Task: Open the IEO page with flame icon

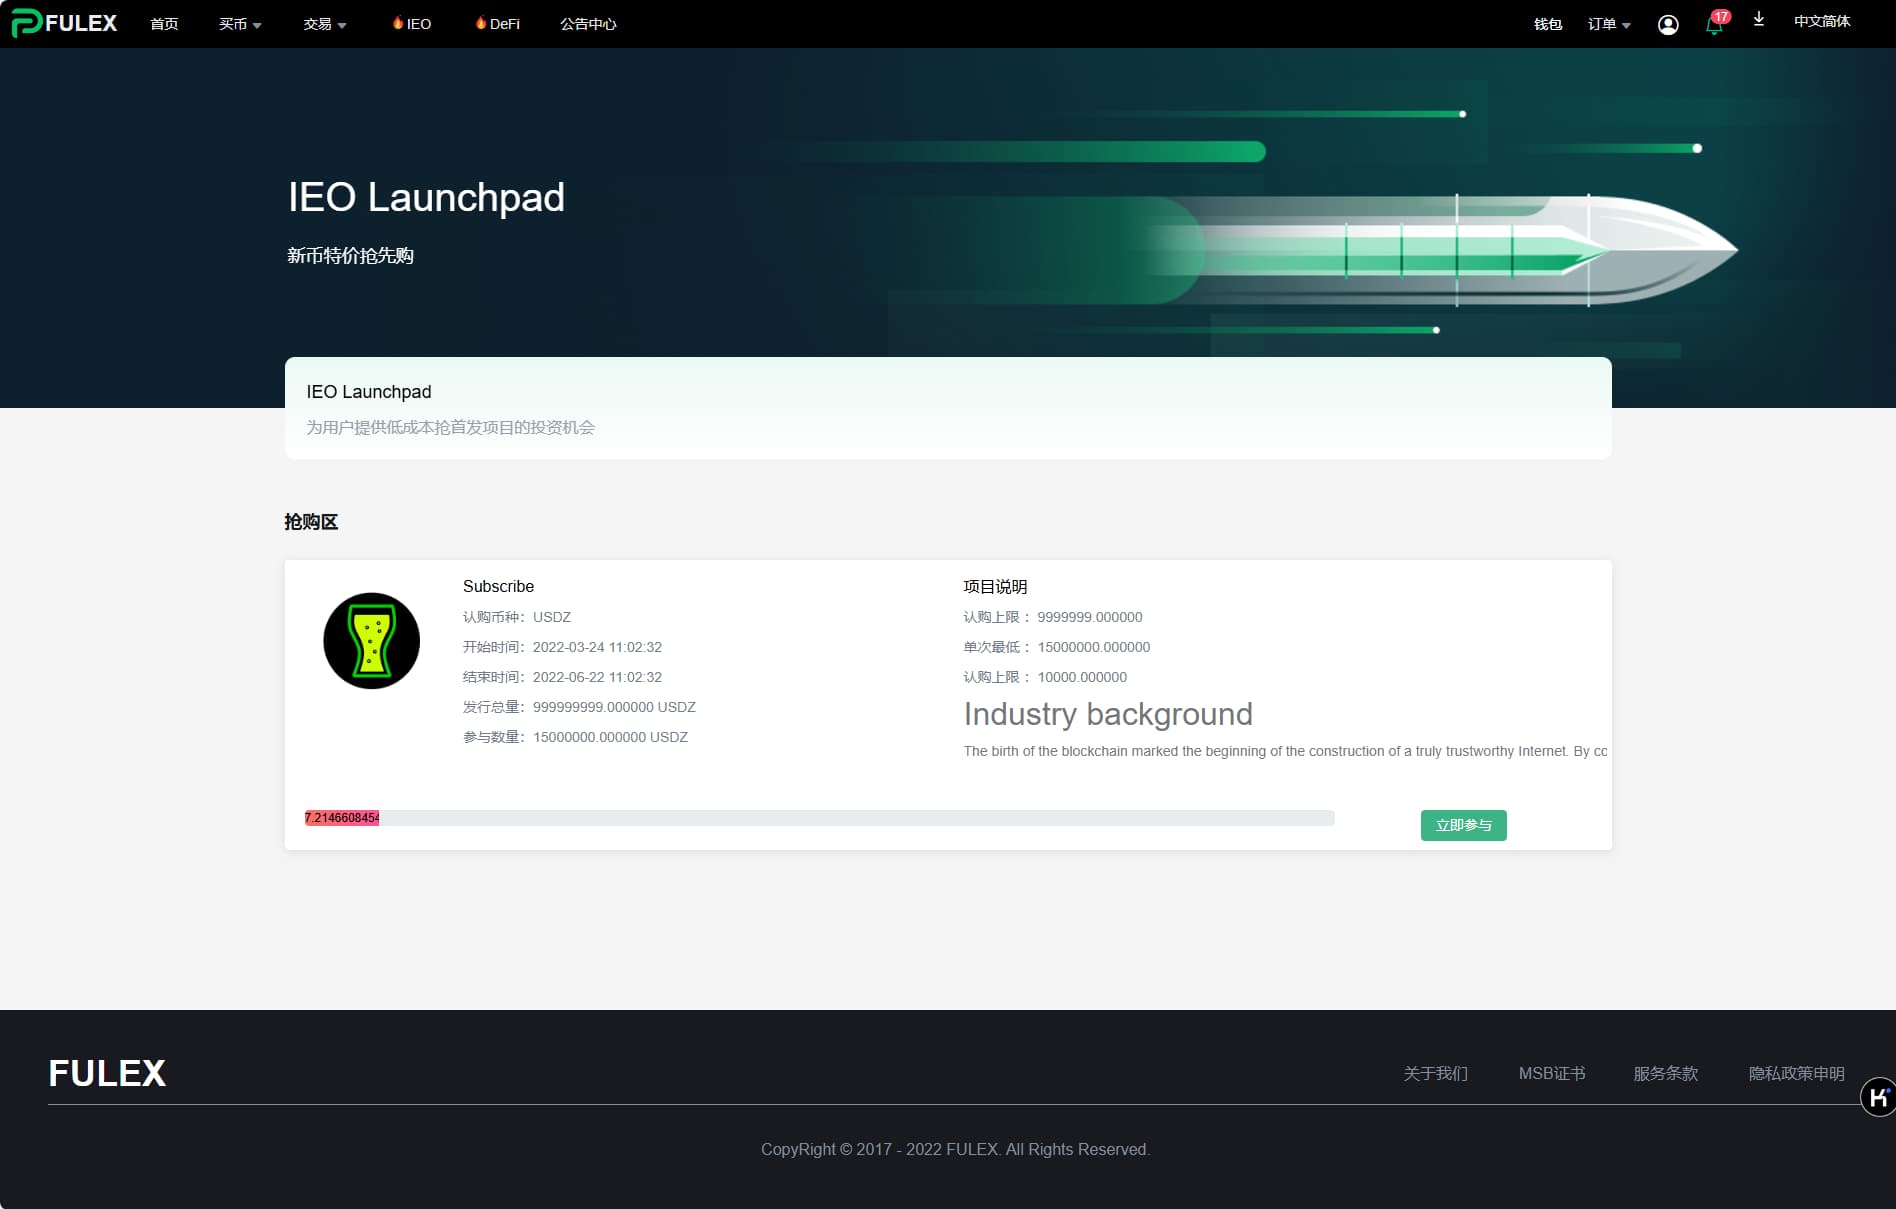Action: 412,24
